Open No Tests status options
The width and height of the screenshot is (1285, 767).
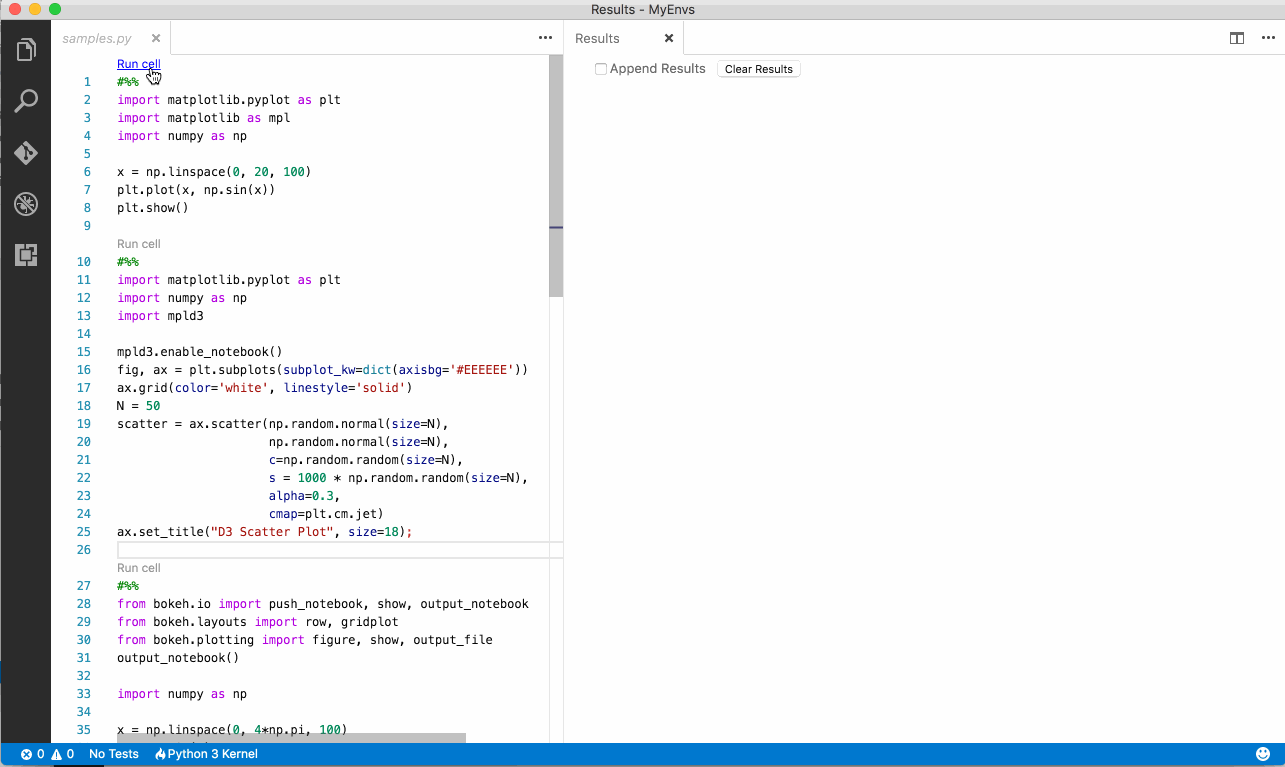[113, 754]
